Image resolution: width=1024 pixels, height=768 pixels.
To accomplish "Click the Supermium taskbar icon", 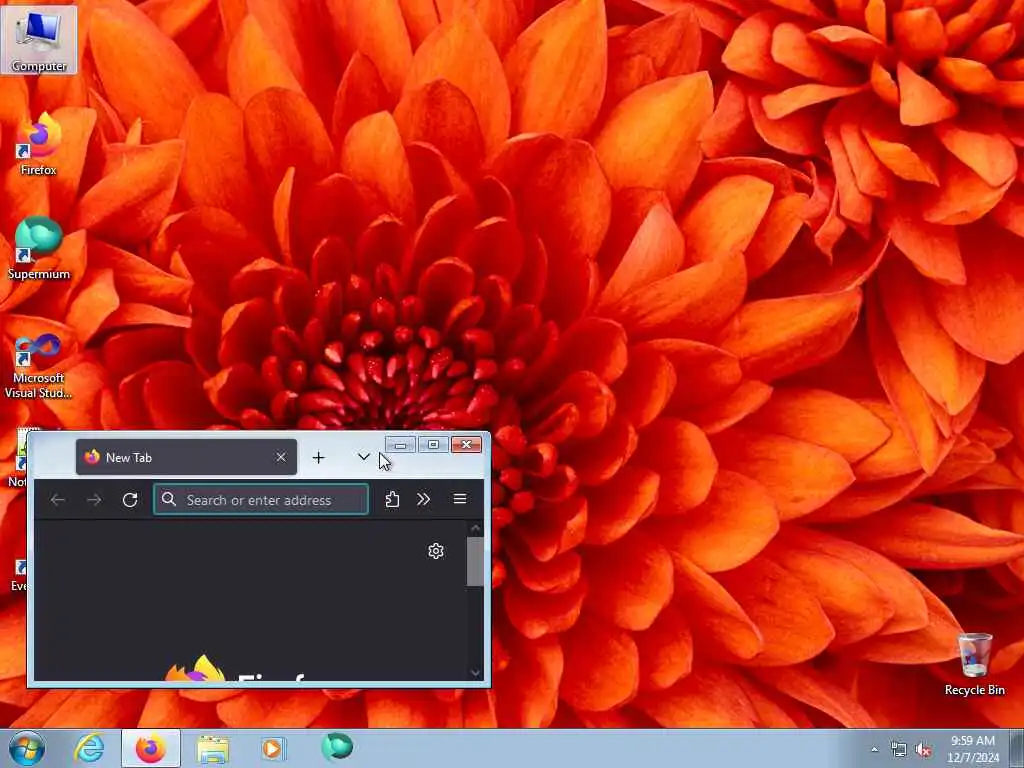I will (x=337, y=746).
